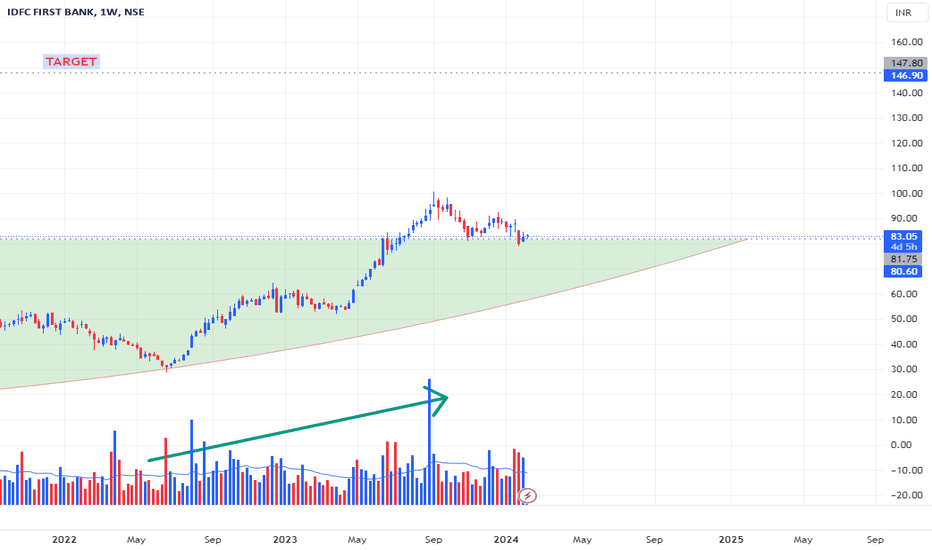Select the tallest blue volume bar

pos(429,442)
